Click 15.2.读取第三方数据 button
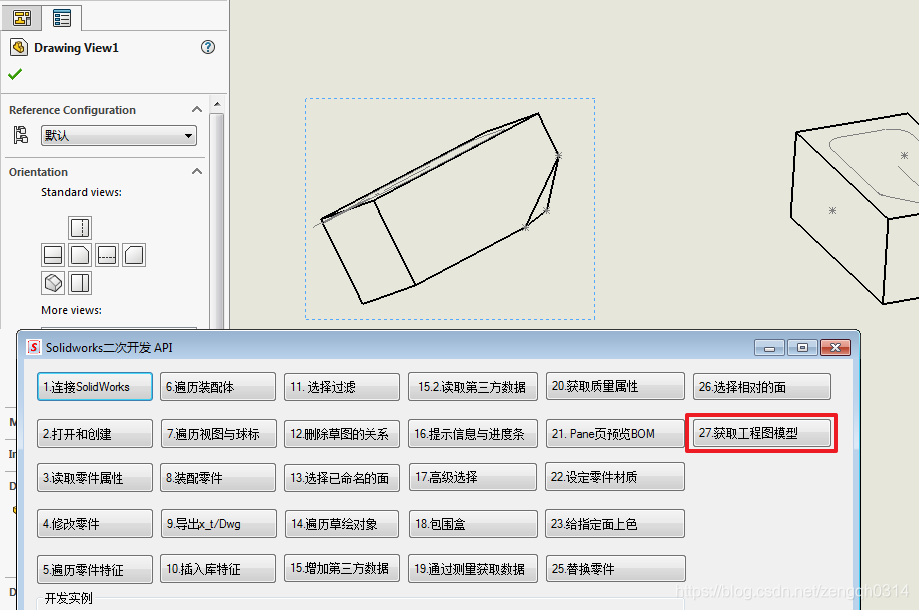This screenshot has width=919, height=610. coord(473,387)
